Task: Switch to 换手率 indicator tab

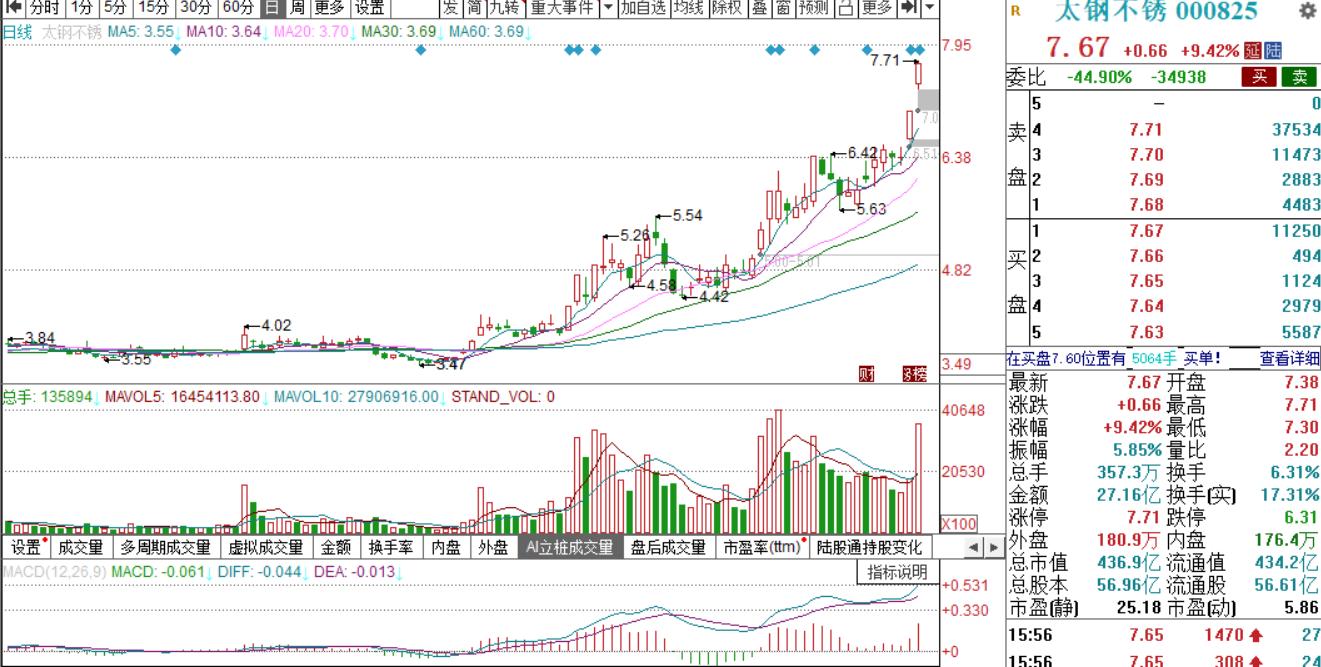Action: pyautogui.click(x=391, y=547)
